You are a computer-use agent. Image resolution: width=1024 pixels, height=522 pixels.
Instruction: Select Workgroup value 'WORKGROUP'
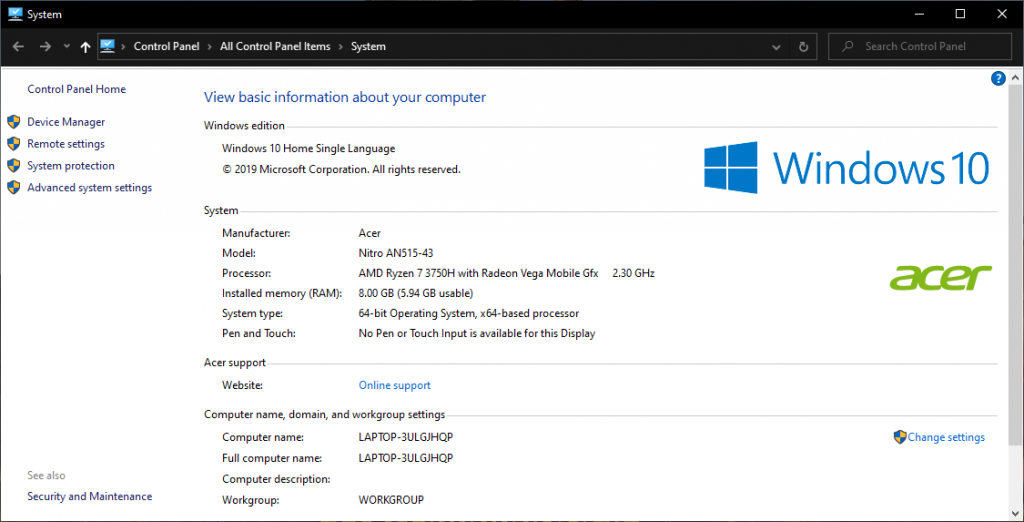[391, 500]
